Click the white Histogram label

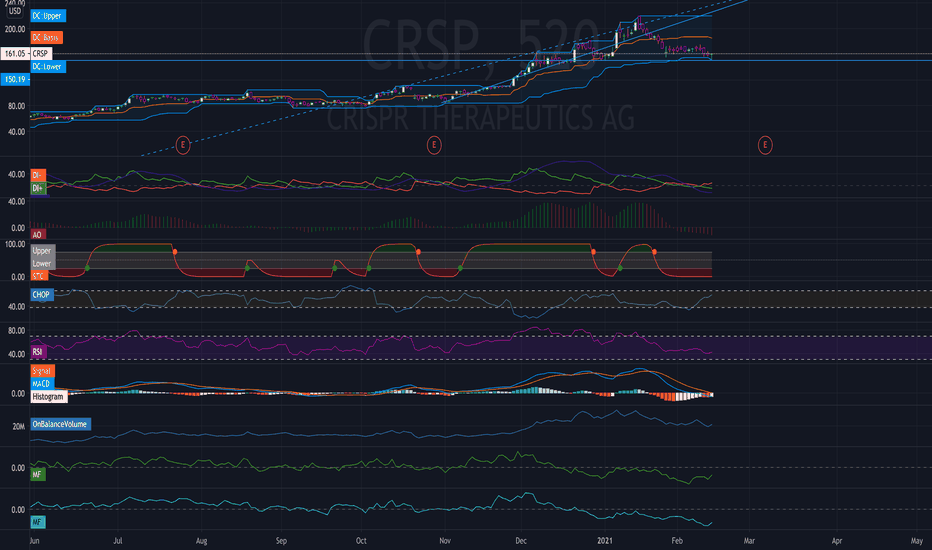click(49, 397)
